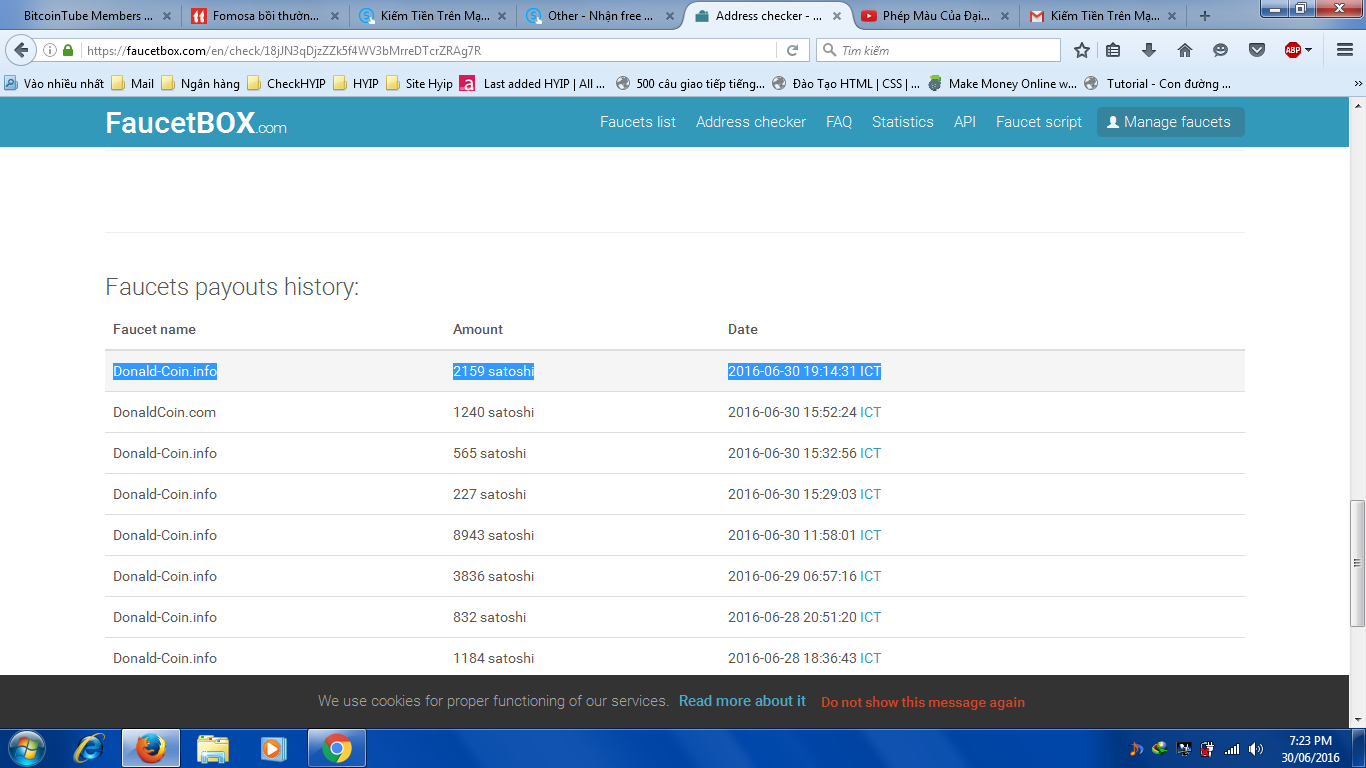Screen dimensions: 1366x768
Task: Switch to the Gmail Kiếm Tiền Trên Mạng tab
Action: 1104,16
